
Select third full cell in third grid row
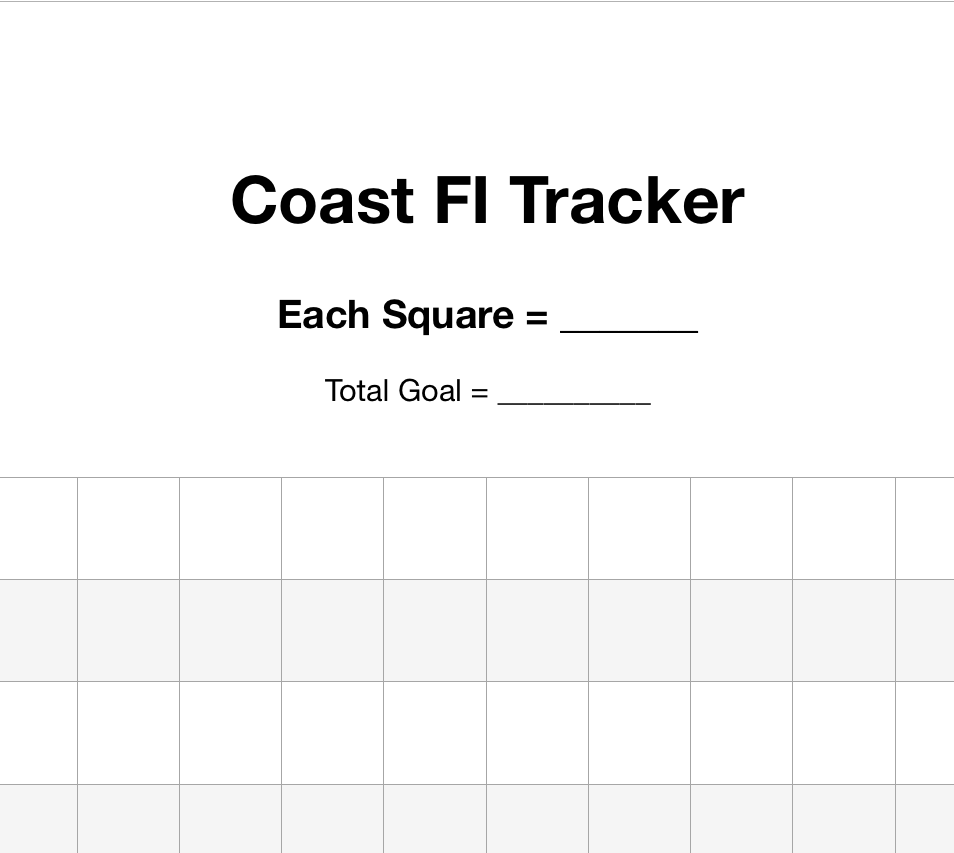pos(332,733)
